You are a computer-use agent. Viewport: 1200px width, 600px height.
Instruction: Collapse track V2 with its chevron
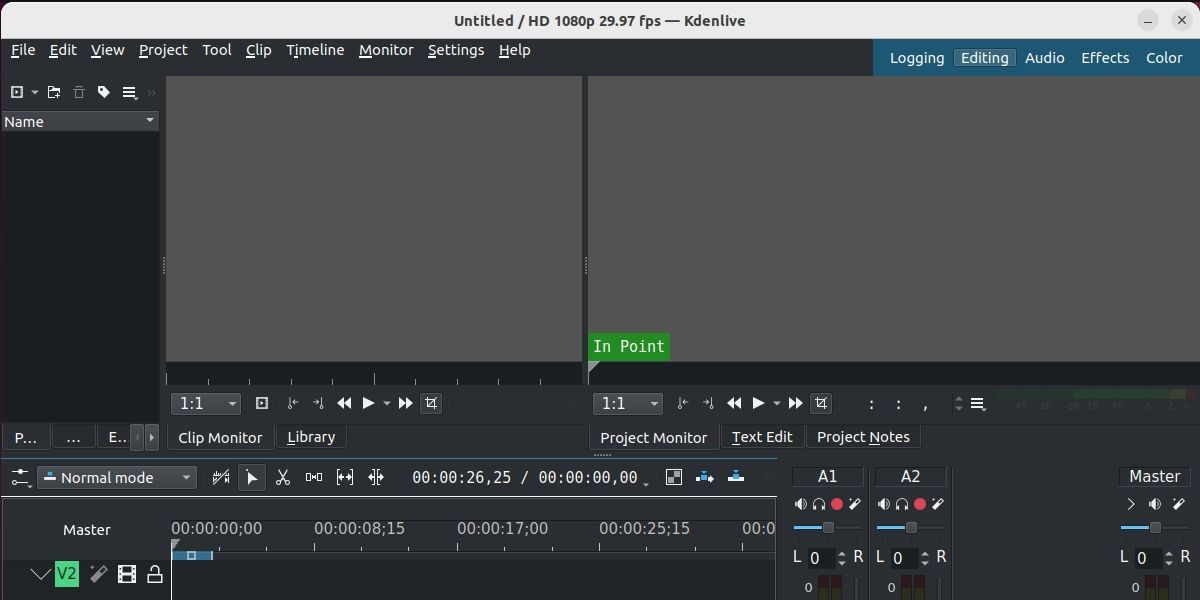pyautogui.click(x=39, y=574)
